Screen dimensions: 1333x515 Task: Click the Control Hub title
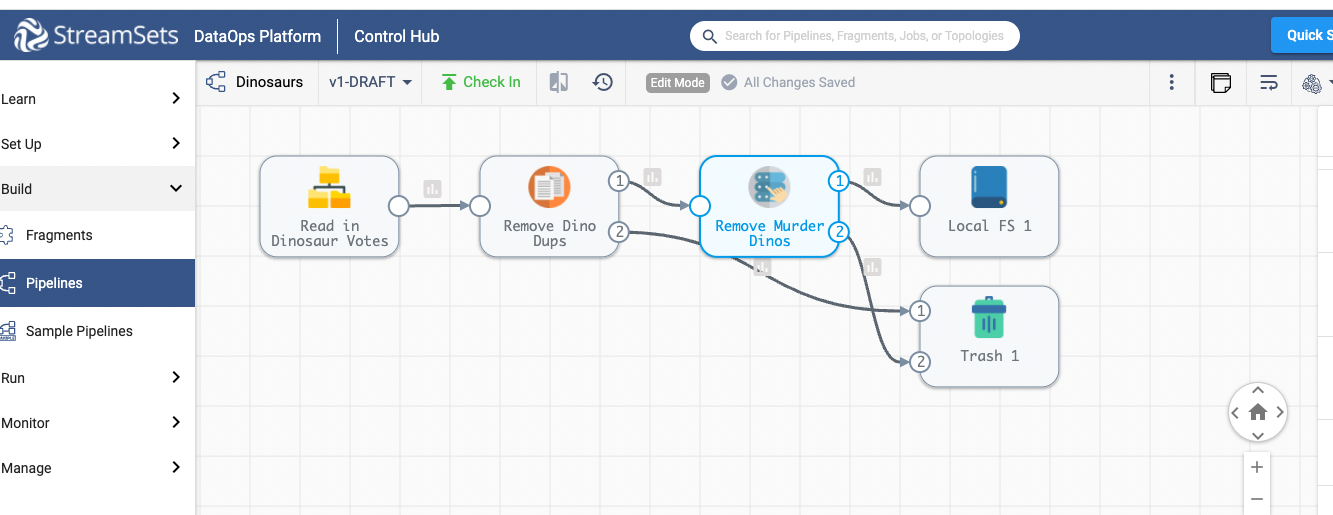coord(397,36)
